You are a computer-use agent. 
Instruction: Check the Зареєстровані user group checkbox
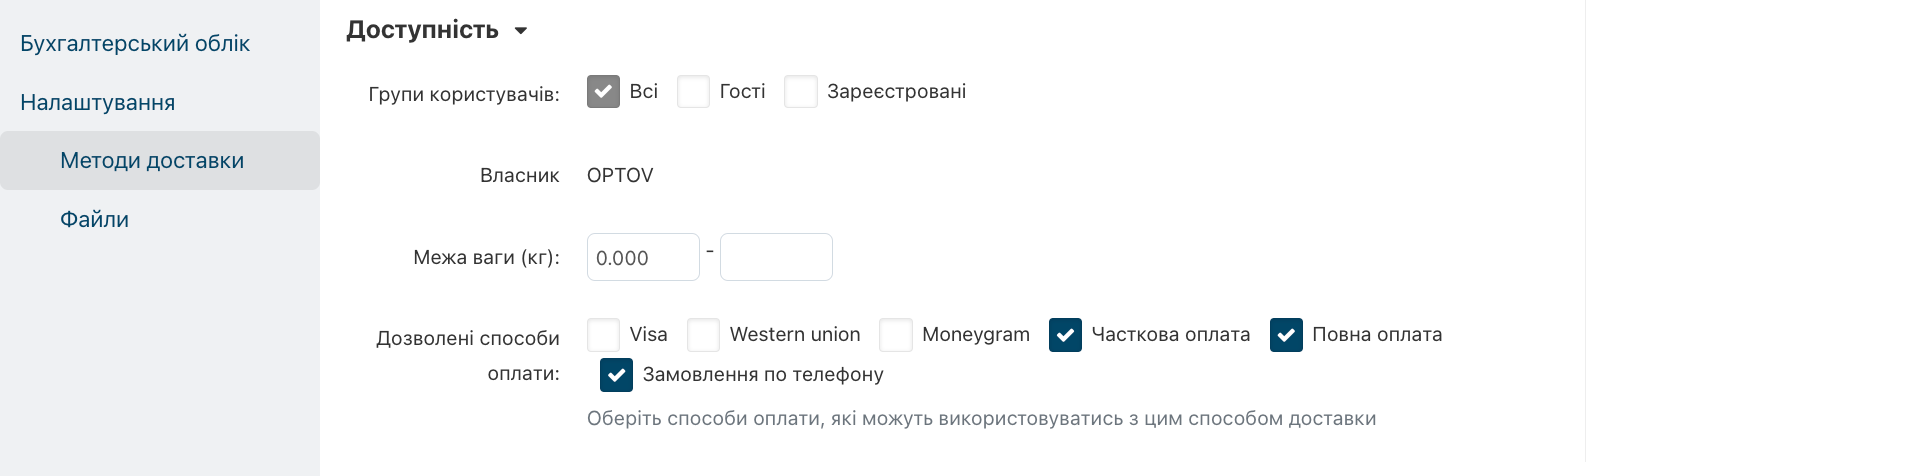tap(801, 92)
